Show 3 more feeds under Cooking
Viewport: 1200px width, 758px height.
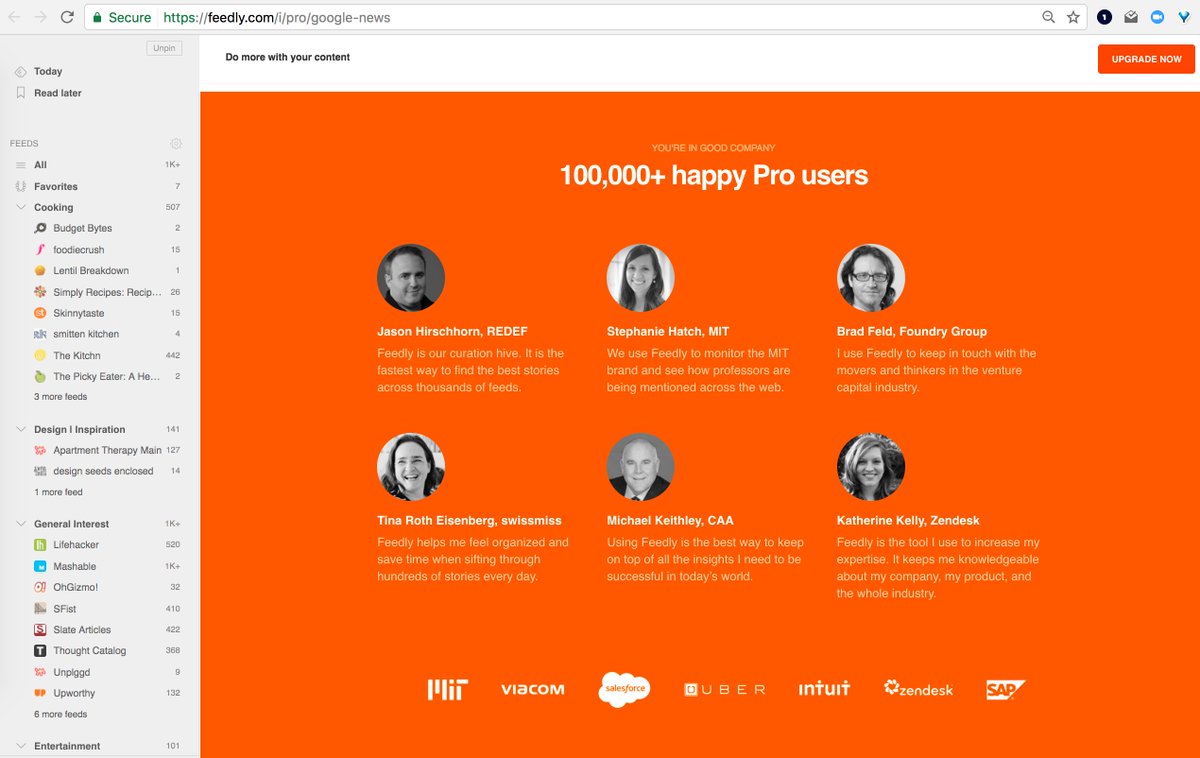tap(61, 397)
